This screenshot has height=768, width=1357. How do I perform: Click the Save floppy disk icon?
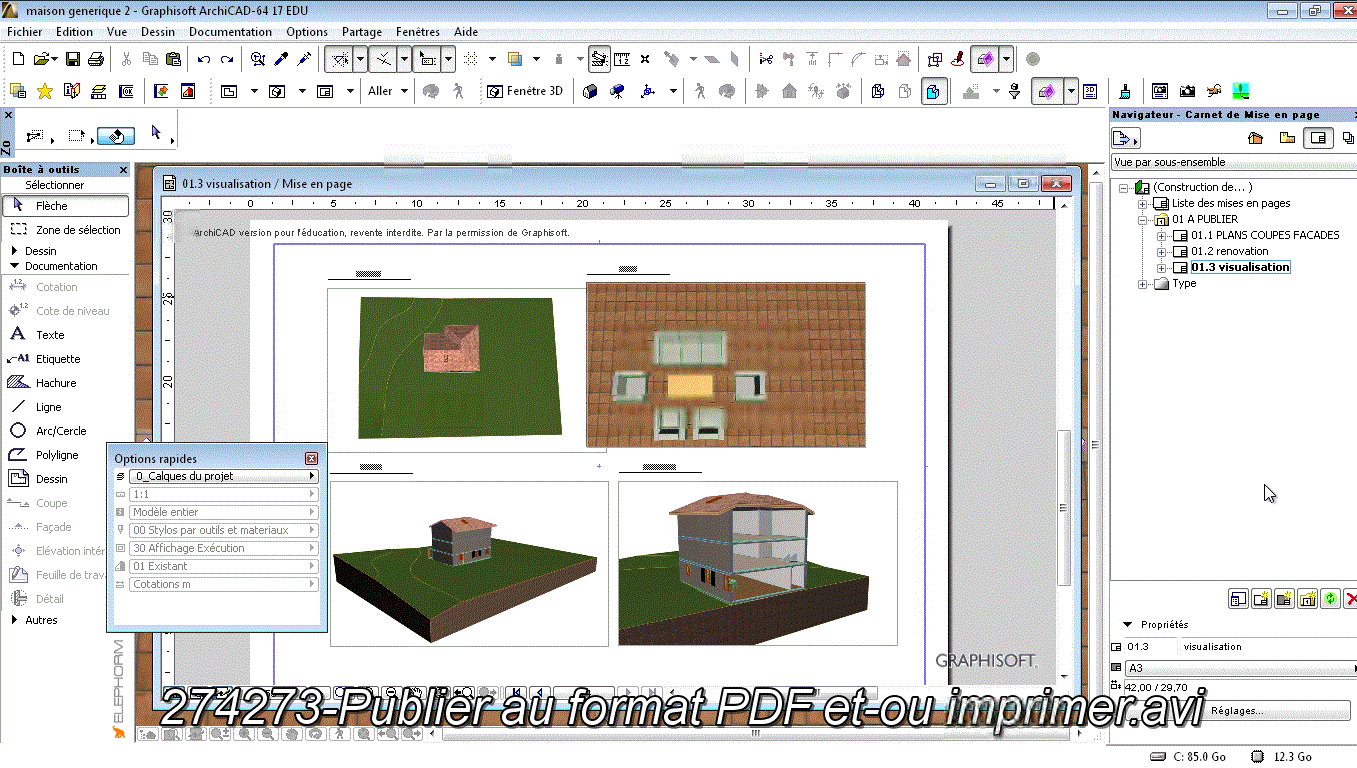pyautogui.click(x=72, y=59)
